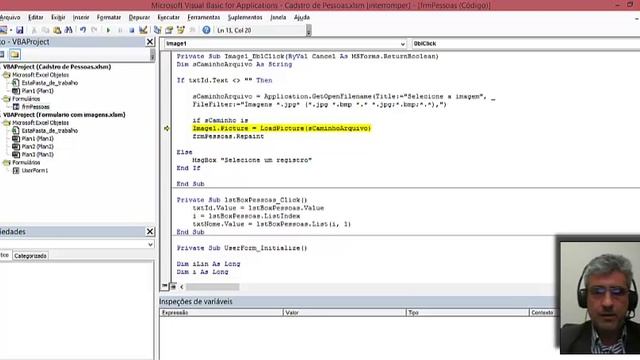Select EstaPasta_de_trabalho under Formulario com imagens project
Viewport: 640px width, 360px height.
[x=50, y=131]
